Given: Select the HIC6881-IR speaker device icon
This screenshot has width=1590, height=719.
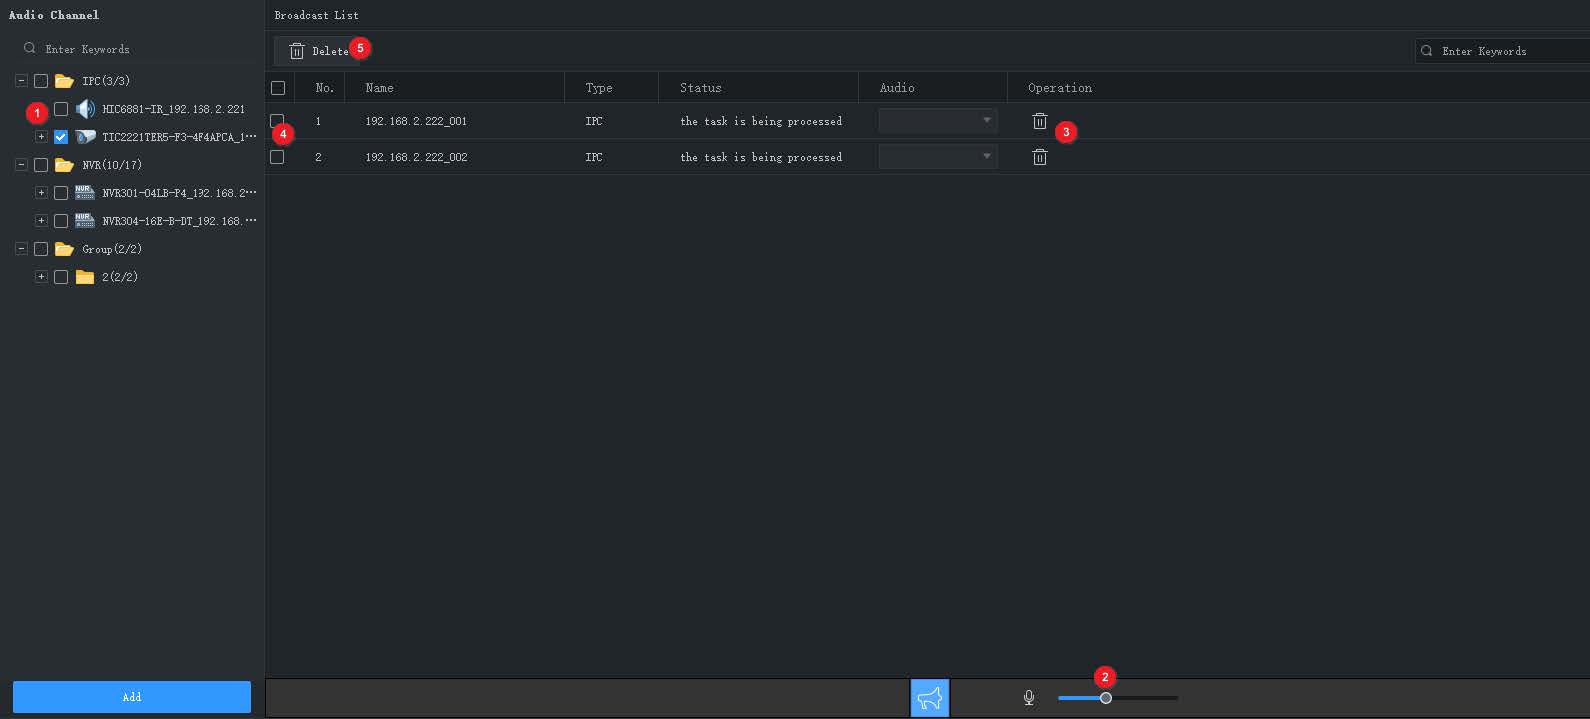Looking at the screenshot, I should click(85, 109).
